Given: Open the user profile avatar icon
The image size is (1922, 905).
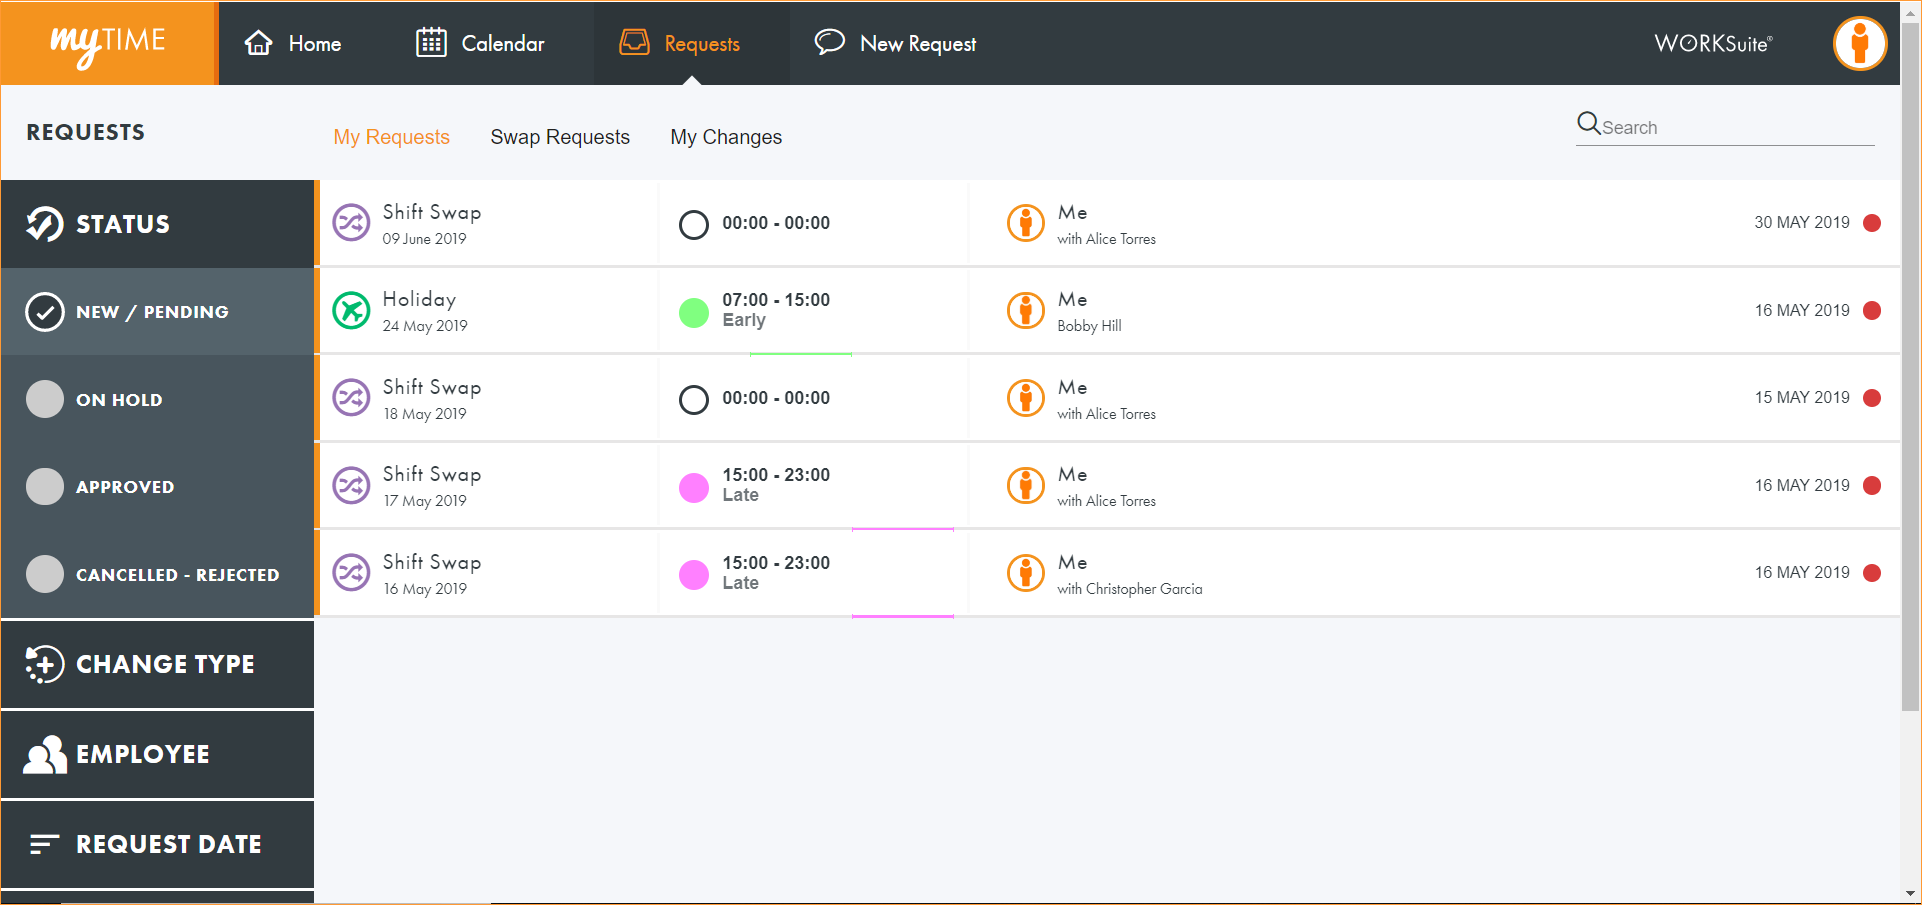Looking at the screenshot, I should click(1860, 43).
